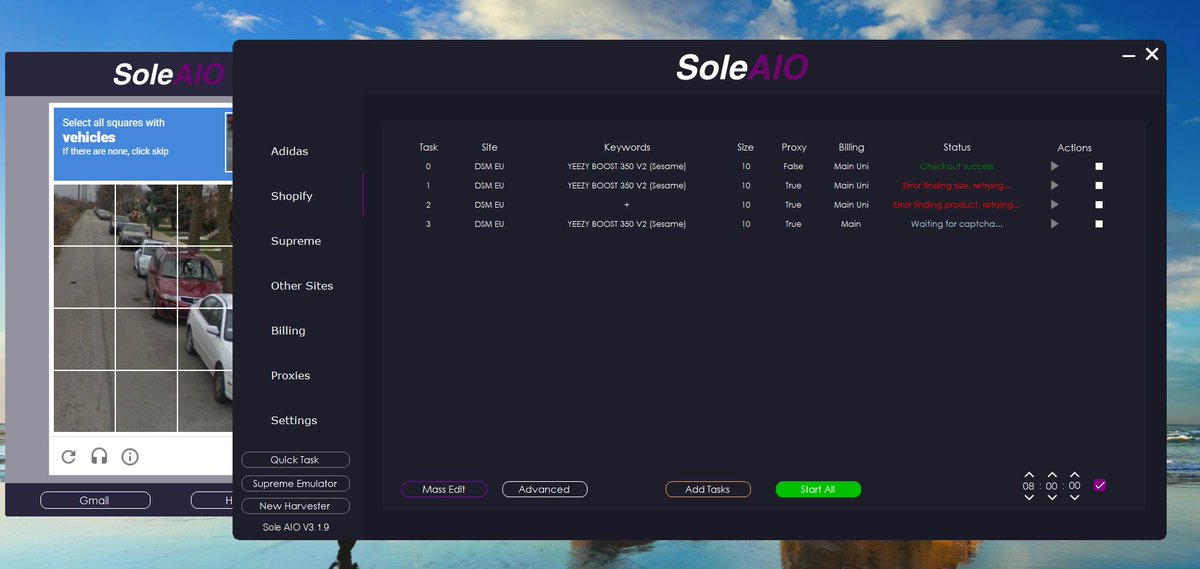Image resolution: width=1200 pixels, height=569 pixels.
Task: Click the Actions column header
Action: pyautogui.click(x=1074, y=148)
